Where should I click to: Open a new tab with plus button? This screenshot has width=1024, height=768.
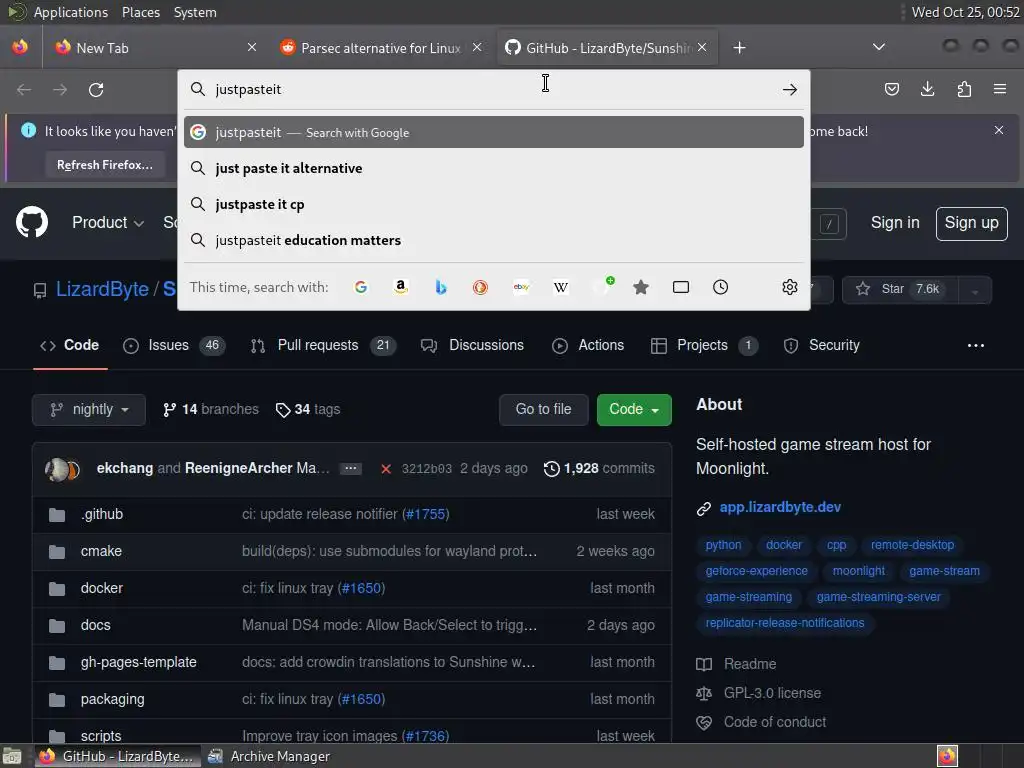coord(739,48)
